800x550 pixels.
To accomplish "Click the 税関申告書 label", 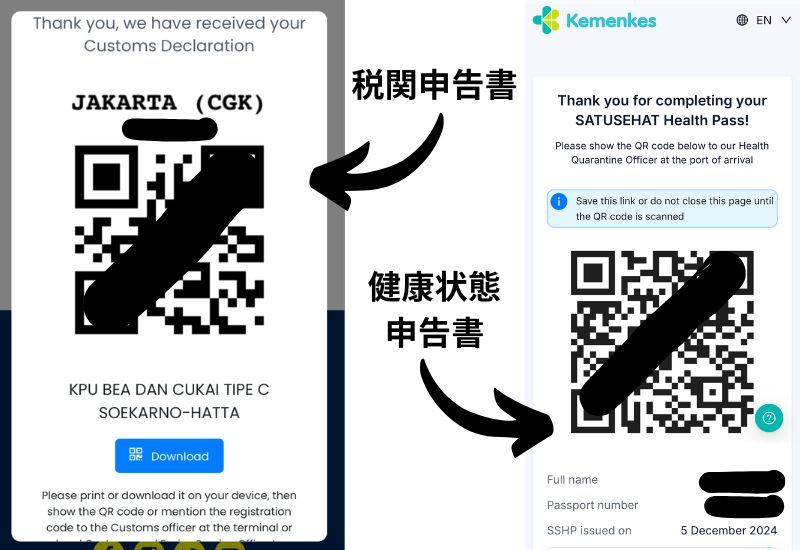I will pyautogui.click(x=434, y=85).
